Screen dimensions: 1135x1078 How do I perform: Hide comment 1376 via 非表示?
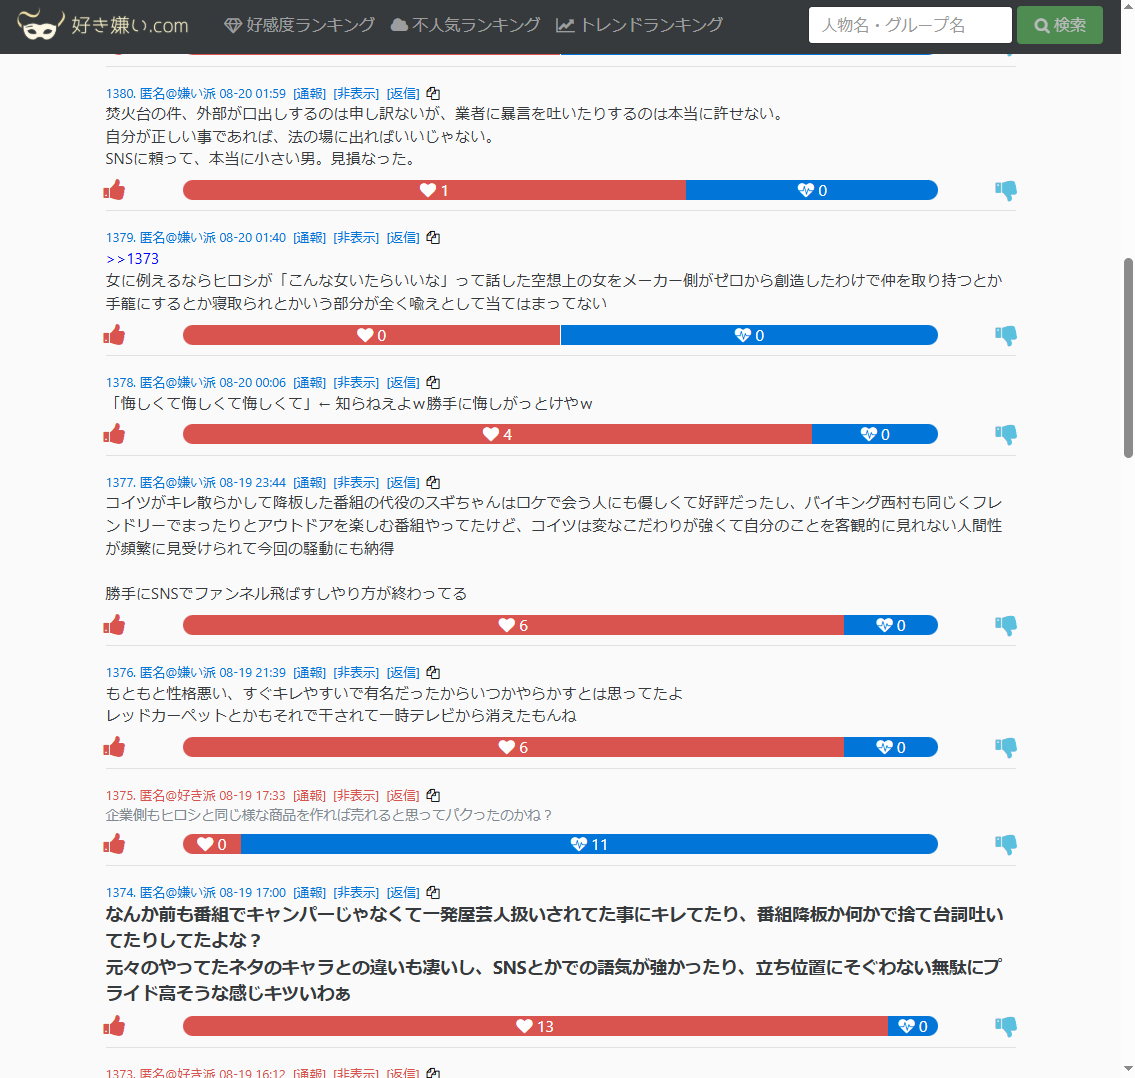pyautogui.click(x=356, y=673)
